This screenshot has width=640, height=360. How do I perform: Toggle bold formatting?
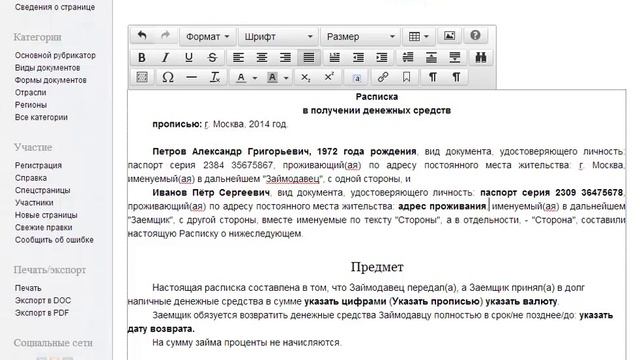point(142,58)
